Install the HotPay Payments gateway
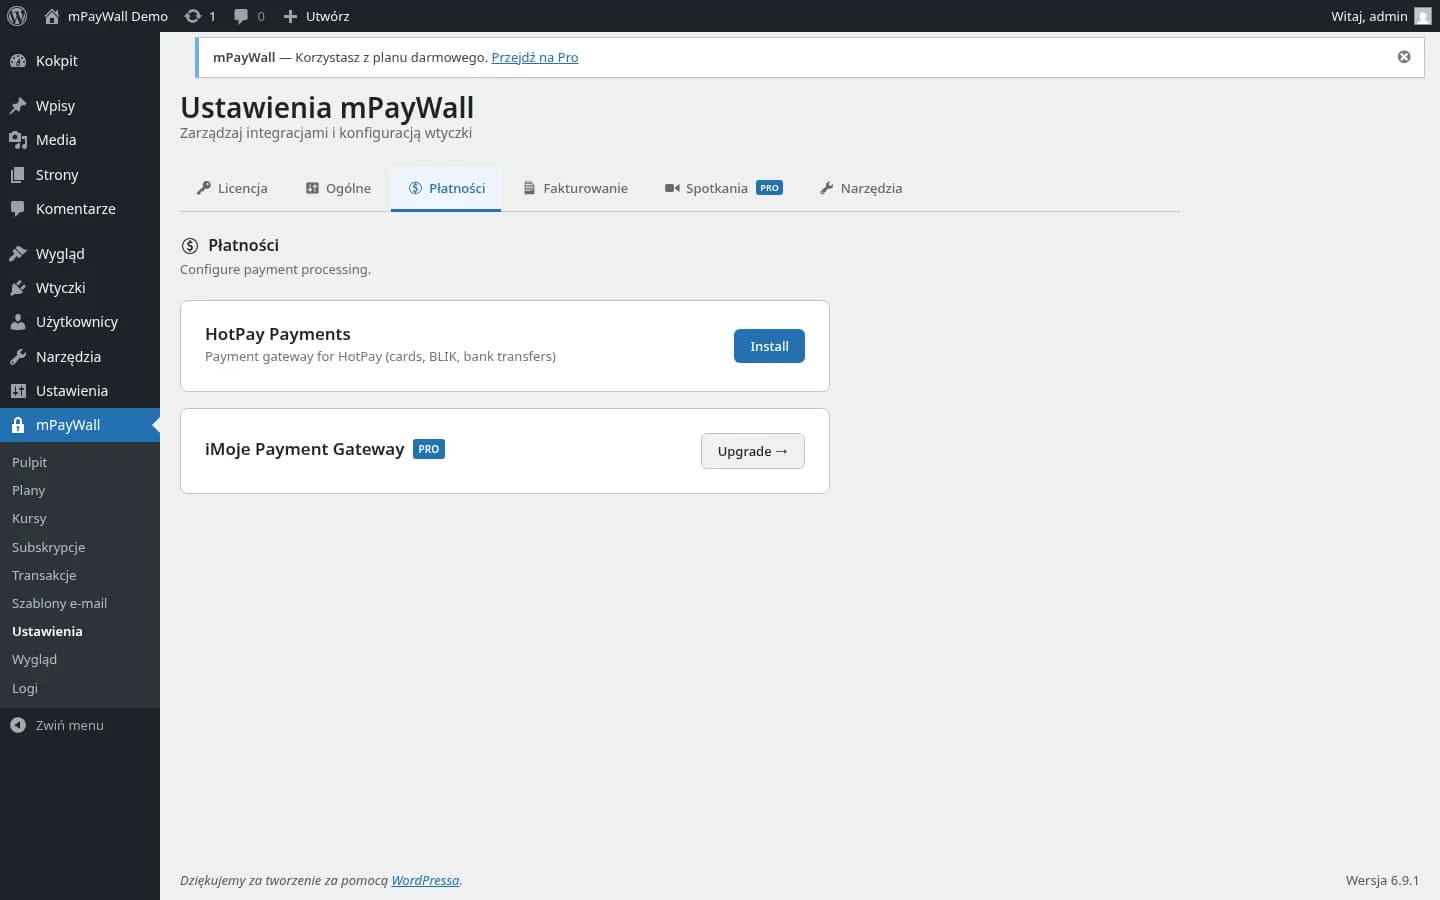This screenshot has height=900, width=1440. coord(769,346)
